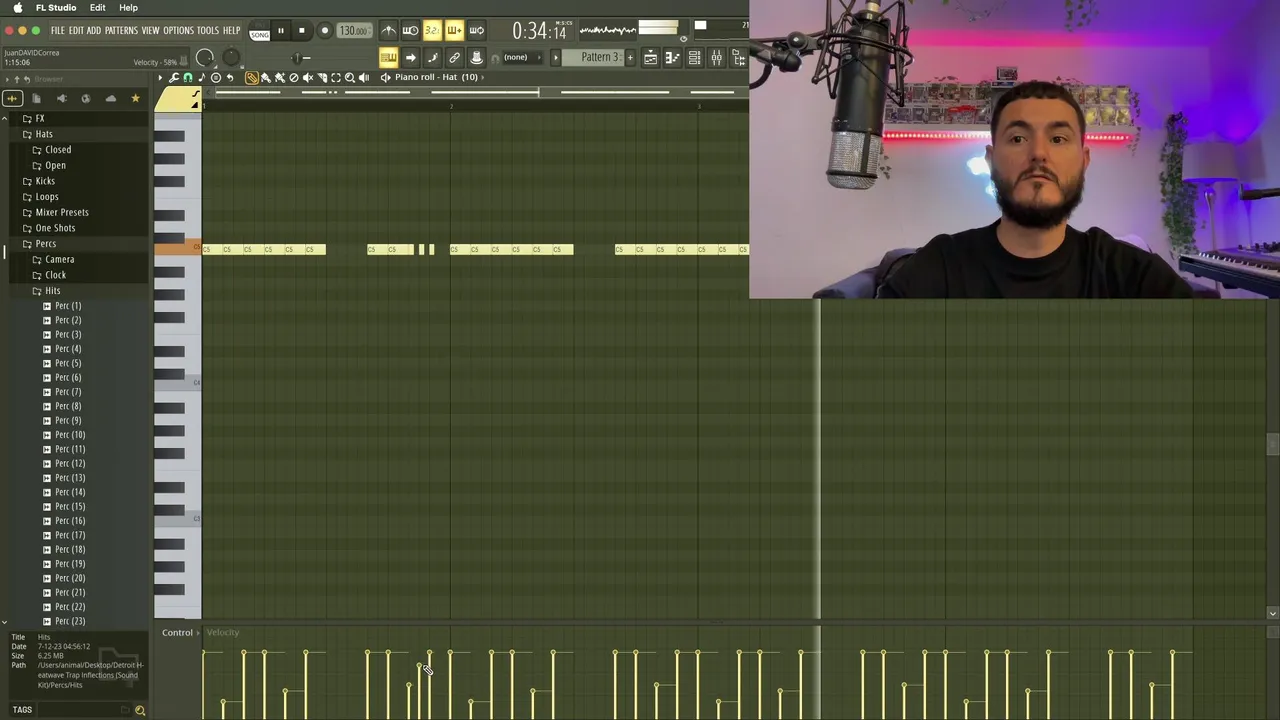Open the macOS Apple menu
1280x720 pixels.
(17, 8)
